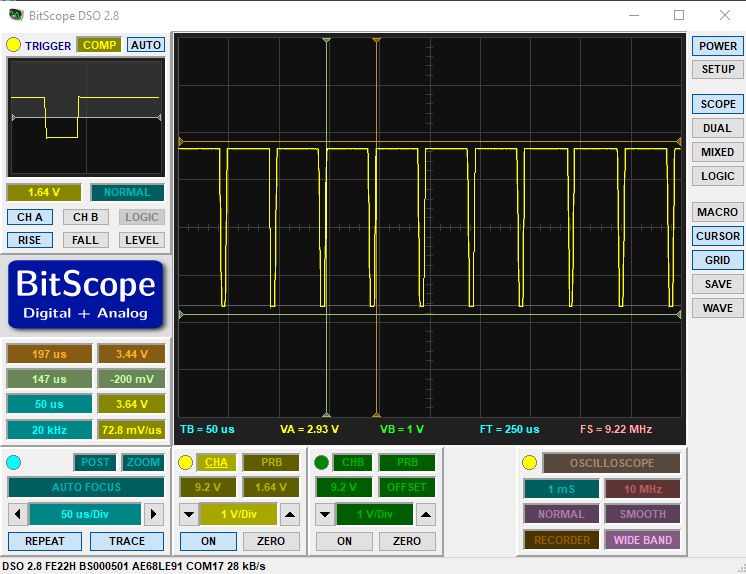Viewport: 746px width, 574px height.
Task: Toggle the GRID display
Action: (x=717, y=260)
